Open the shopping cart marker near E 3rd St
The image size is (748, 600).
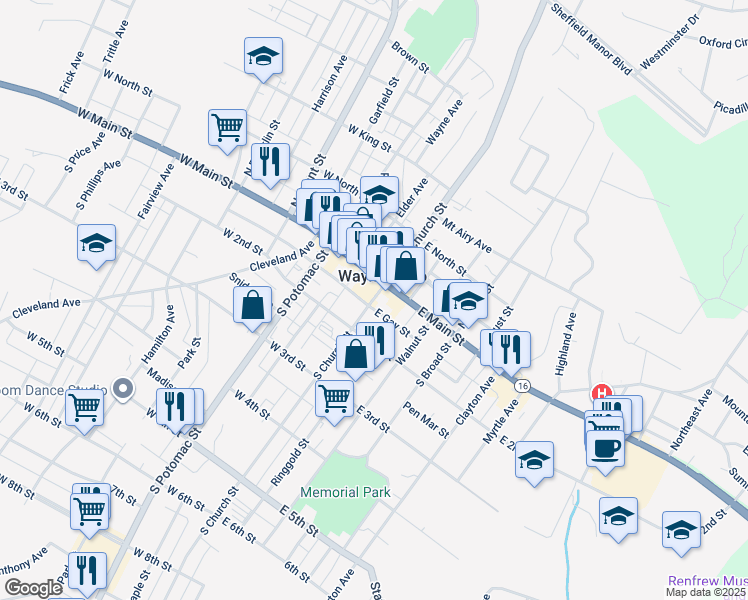click(x=334, y=396)
